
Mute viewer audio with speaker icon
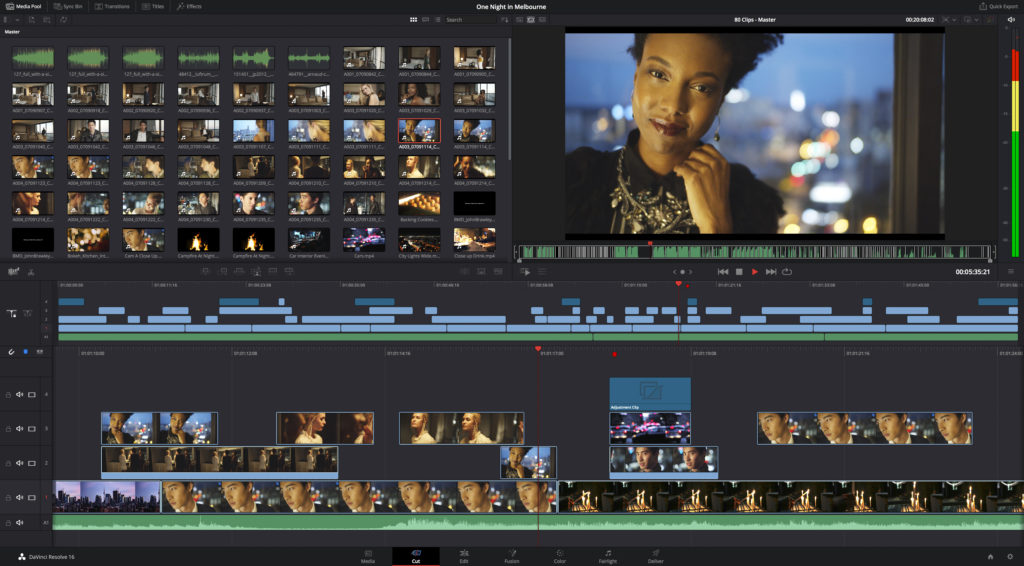click(1011, 20)
